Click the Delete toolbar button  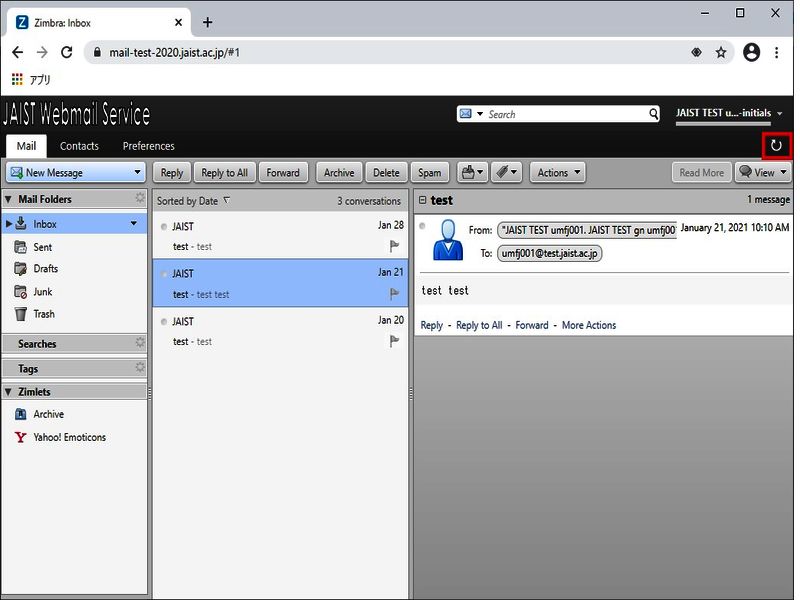click(x=386, y=172)
